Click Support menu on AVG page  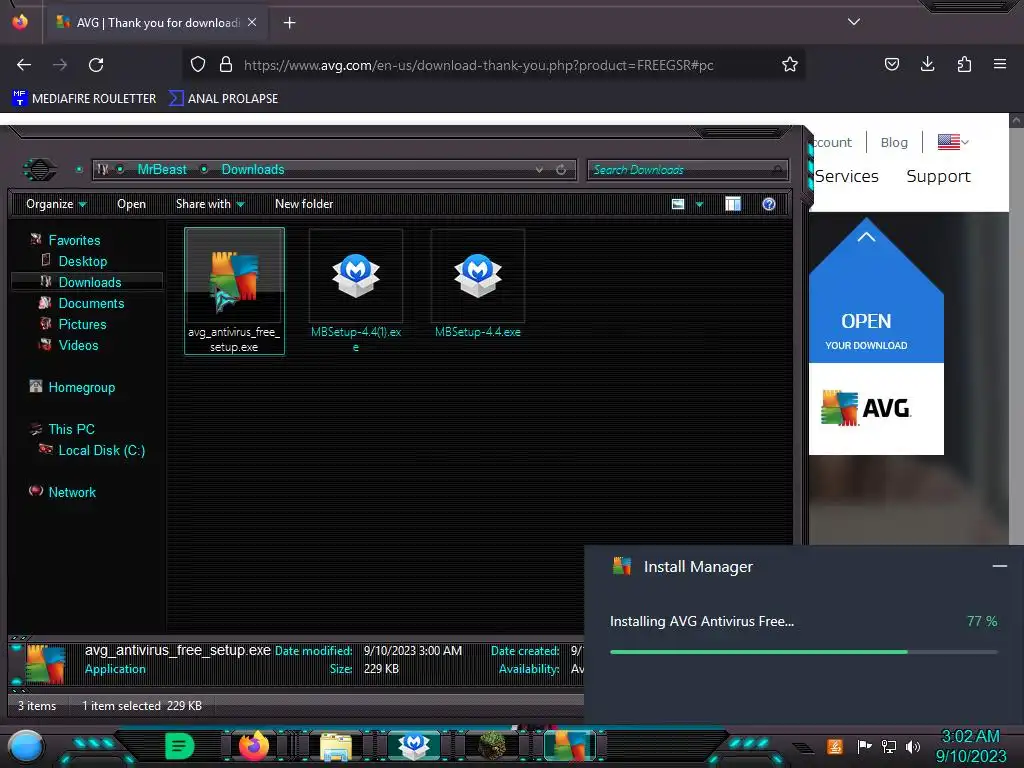[x=938, y=176]
